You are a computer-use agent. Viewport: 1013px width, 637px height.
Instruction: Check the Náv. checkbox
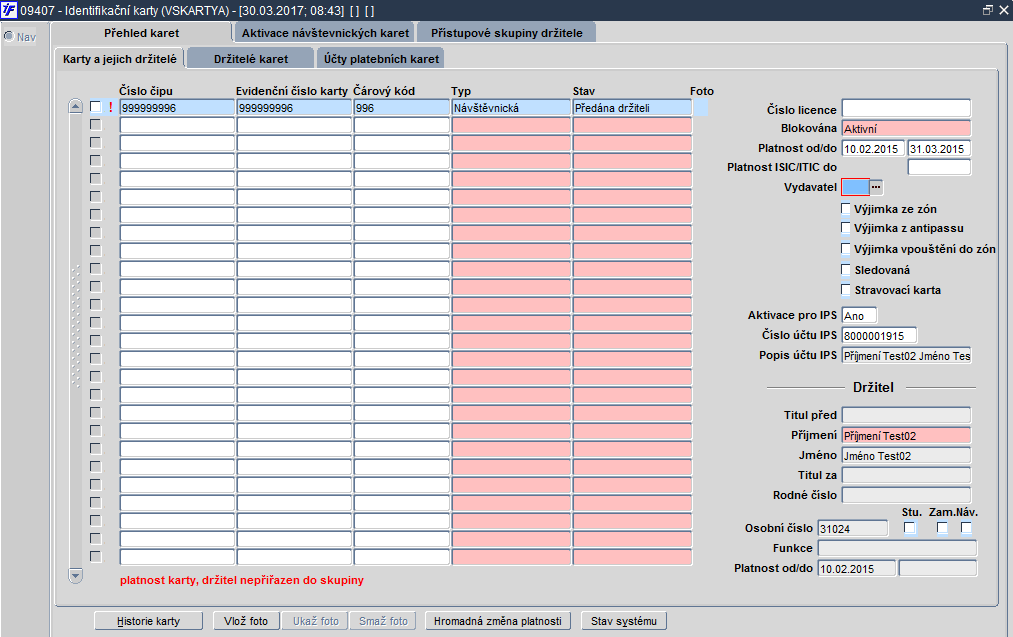(x=966, y=528)
